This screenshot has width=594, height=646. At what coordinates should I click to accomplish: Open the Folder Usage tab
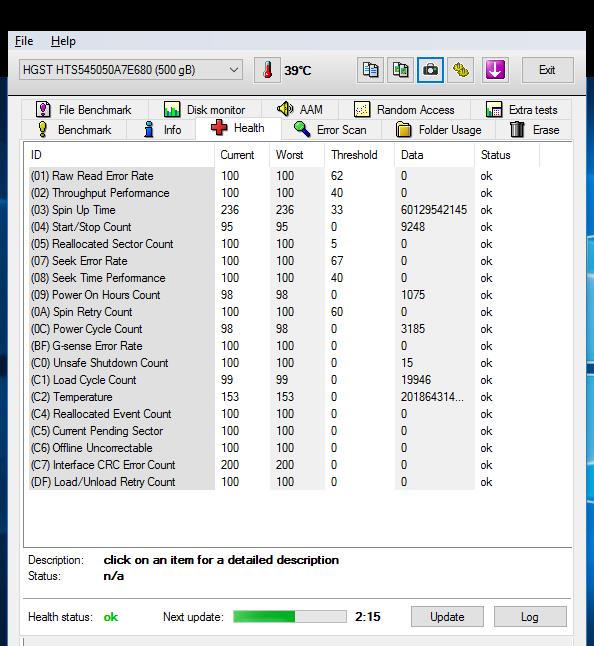[x=439, y=130]
